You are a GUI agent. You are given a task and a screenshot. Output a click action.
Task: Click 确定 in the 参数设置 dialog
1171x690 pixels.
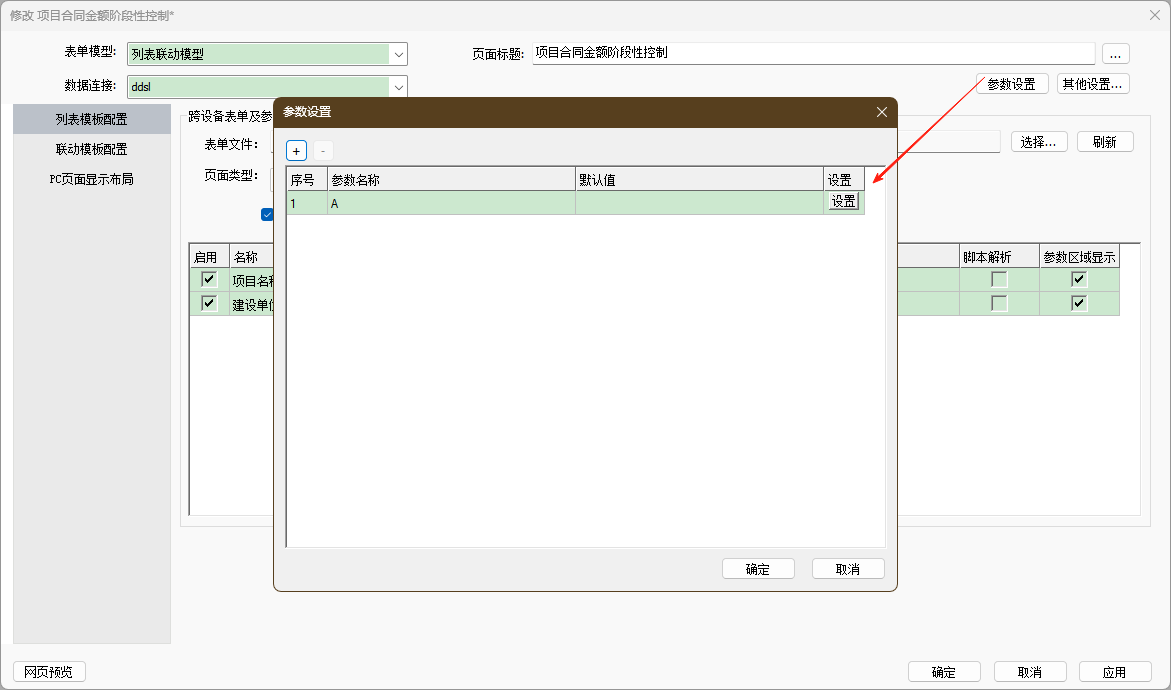[758, 569]
